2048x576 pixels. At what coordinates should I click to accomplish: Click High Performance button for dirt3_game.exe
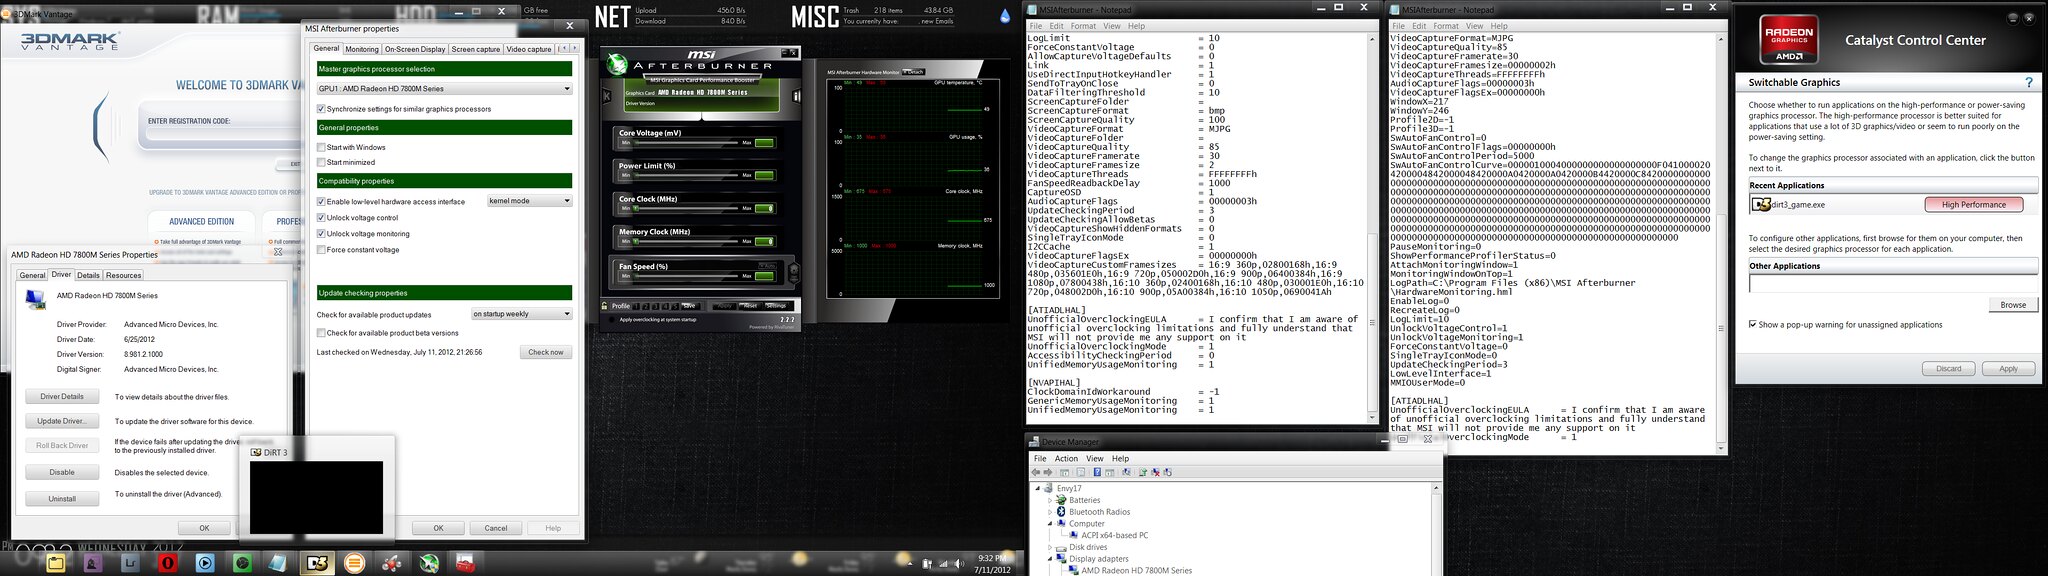point(1974,204)
